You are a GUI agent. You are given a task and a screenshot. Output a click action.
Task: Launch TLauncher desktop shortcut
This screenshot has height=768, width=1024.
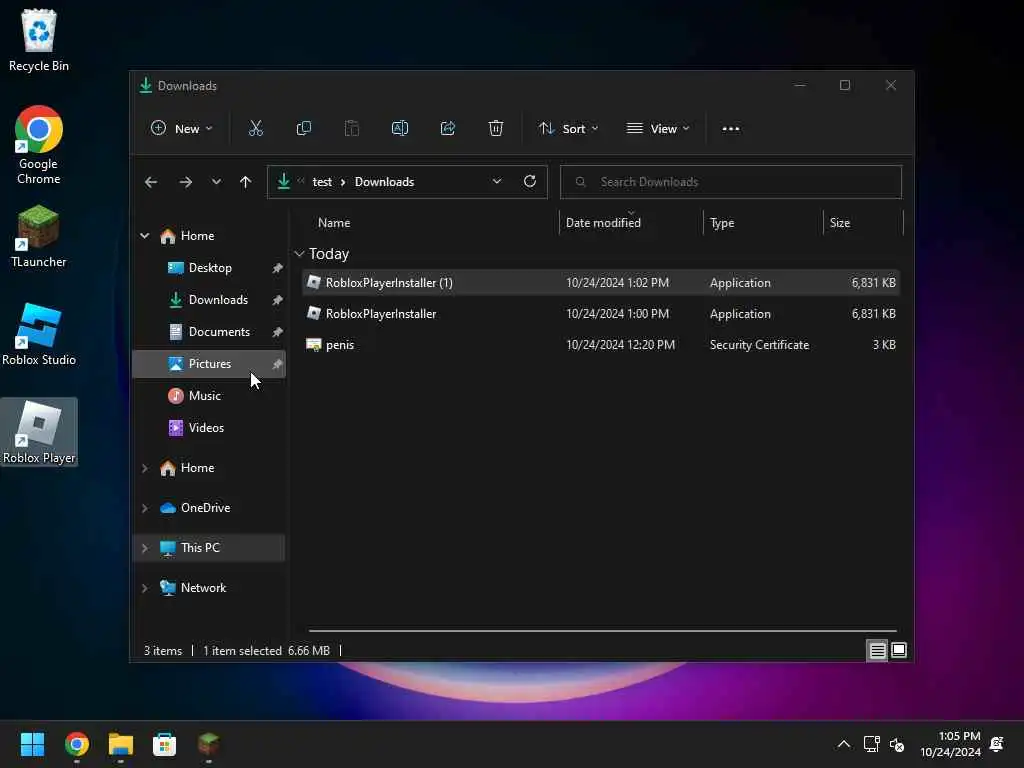(x=39, y=236)
